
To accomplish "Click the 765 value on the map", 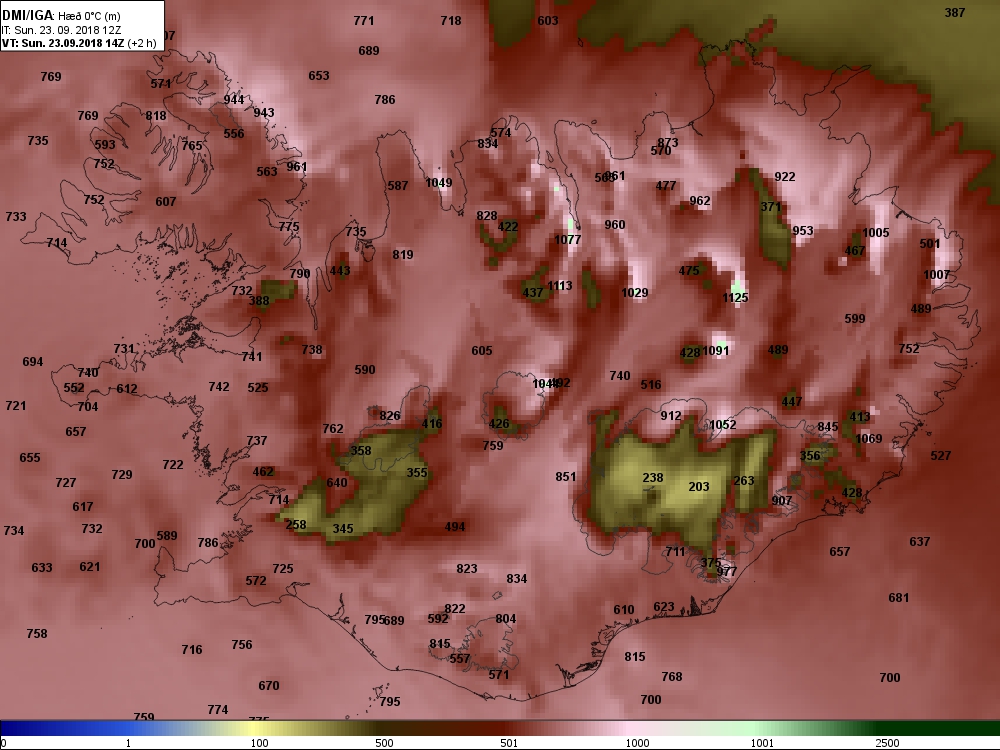I will point(192,145).
